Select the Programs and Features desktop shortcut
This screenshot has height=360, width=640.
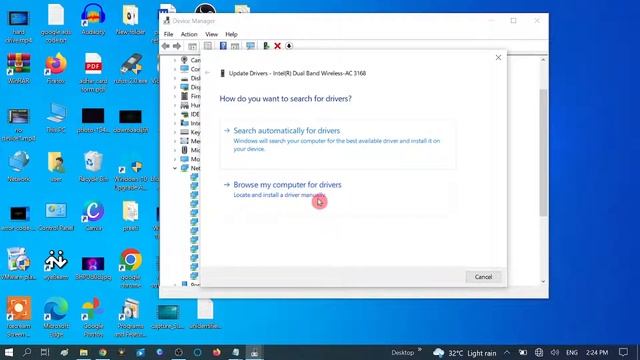click(131, 317)
